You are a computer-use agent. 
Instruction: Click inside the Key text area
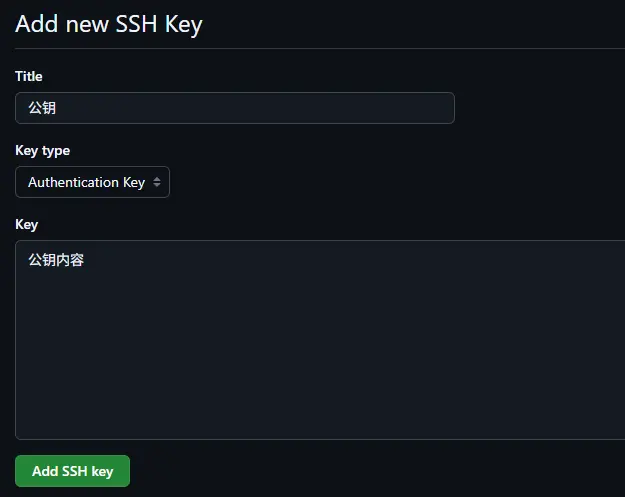(x=320, y=340)
